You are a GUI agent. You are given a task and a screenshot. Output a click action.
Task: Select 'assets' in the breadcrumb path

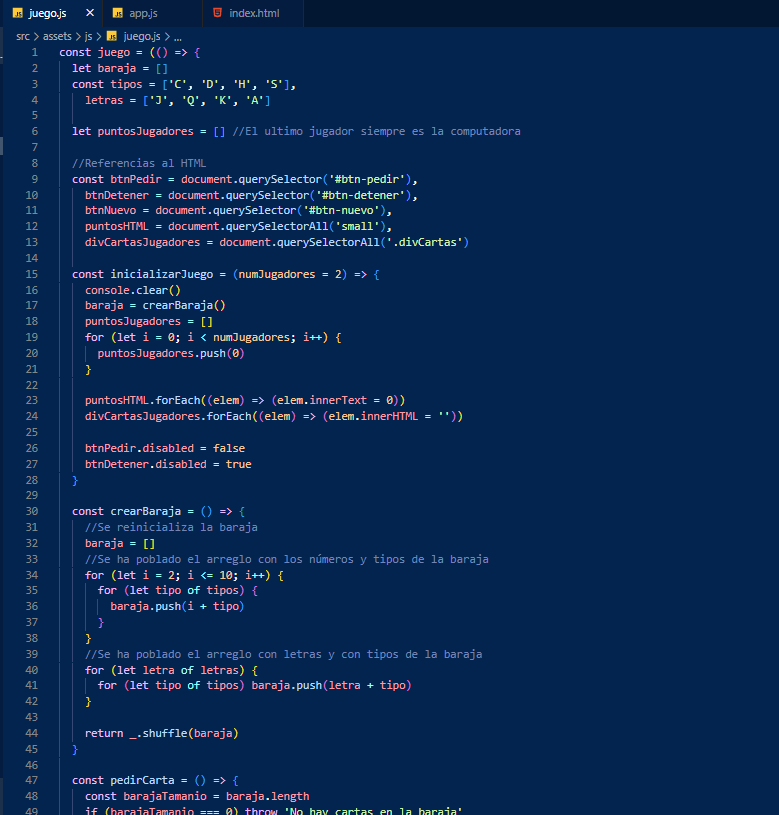(57, 36)
